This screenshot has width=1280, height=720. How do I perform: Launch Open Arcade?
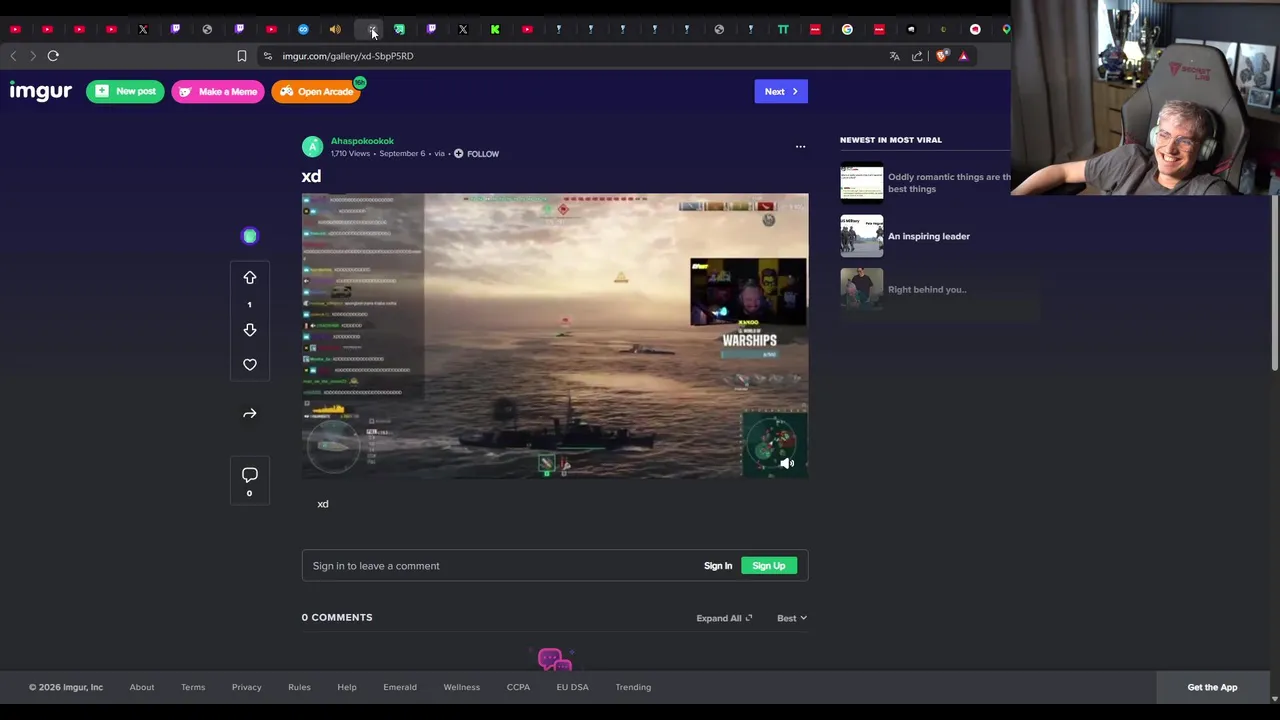pyautogui.click(x=316, y=91)
